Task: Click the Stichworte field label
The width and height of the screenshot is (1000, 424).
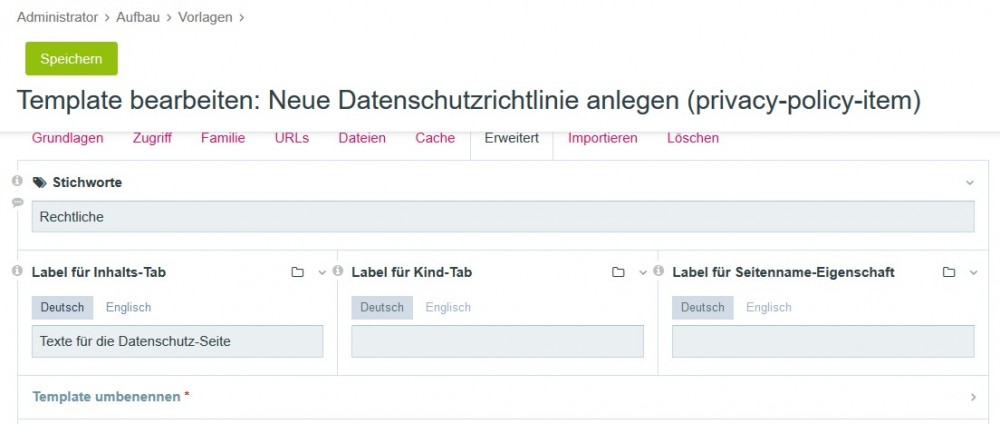Action: [87, 182]
